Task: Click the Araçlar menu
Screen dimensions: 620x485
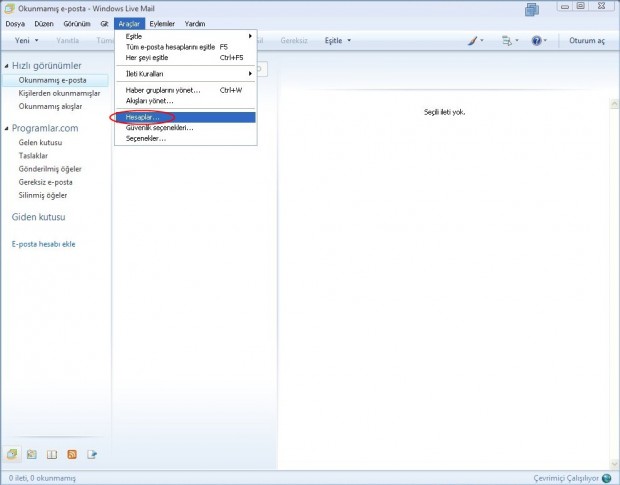Action: click(x=129, y=24)
